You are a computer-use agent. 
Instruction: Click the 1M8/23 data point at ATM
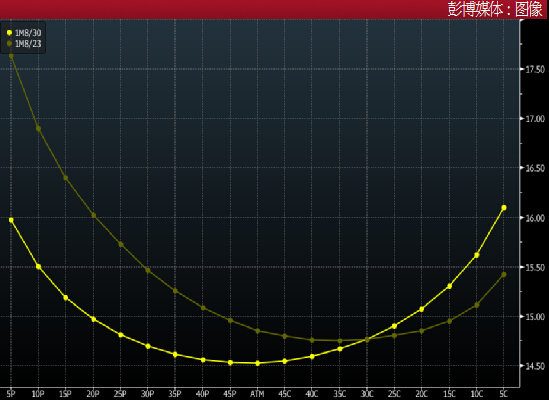(258, 331)
